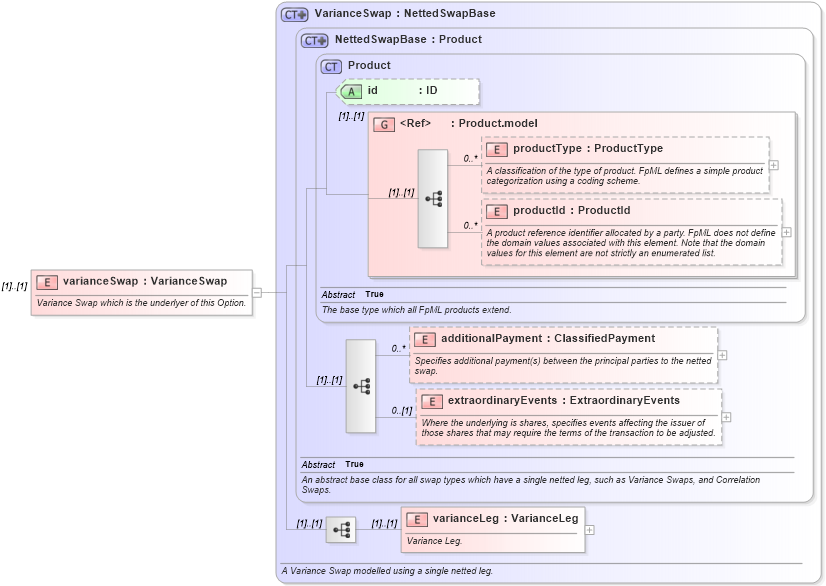Expand the additionalPayment box via its plus button
Image resolution: width=826 pixels, height=586 pixels.
(722, 355)
